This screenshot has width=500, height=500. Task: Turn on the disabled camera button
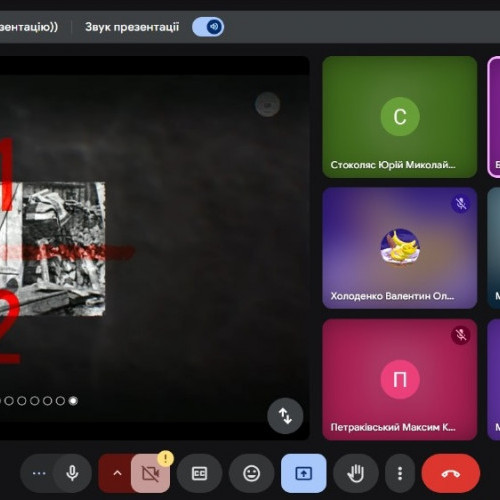151,473
